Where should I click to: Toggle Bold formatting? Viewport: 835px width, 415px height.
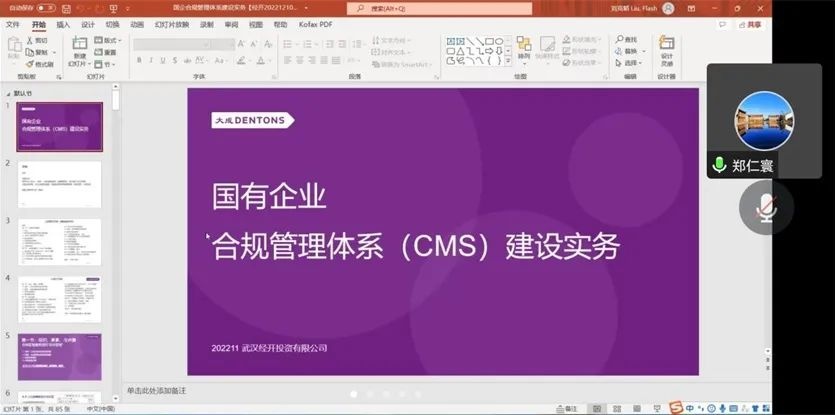click(x=139, y=61)
